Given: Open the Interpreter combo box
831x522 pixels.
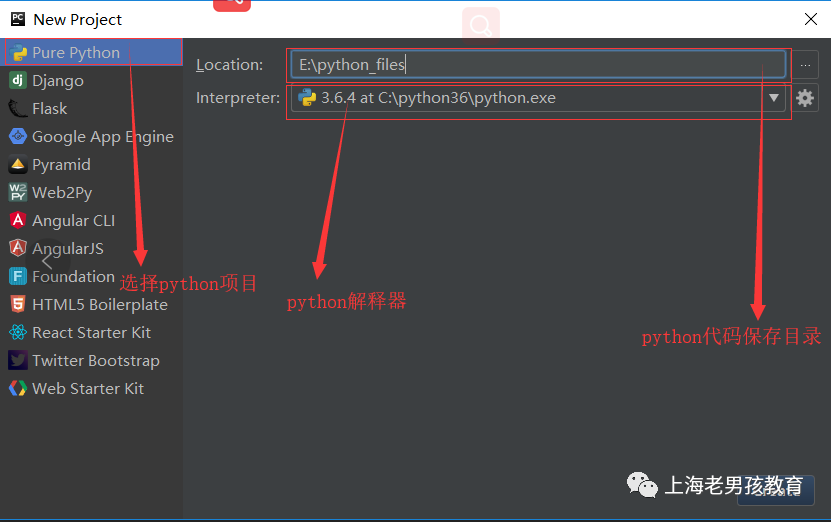Looking at the screenshot, I should tap(538, 98).
